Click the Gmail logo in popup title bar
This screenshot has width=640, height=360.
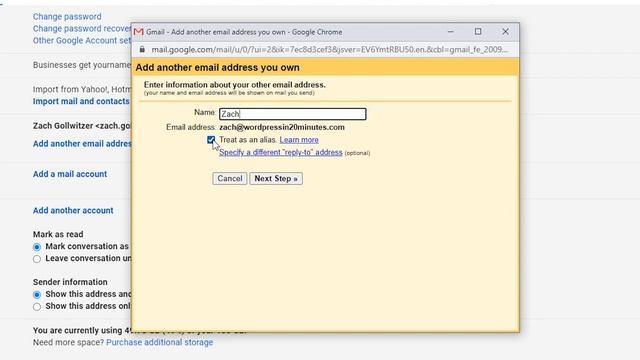[x=139, y=32]
